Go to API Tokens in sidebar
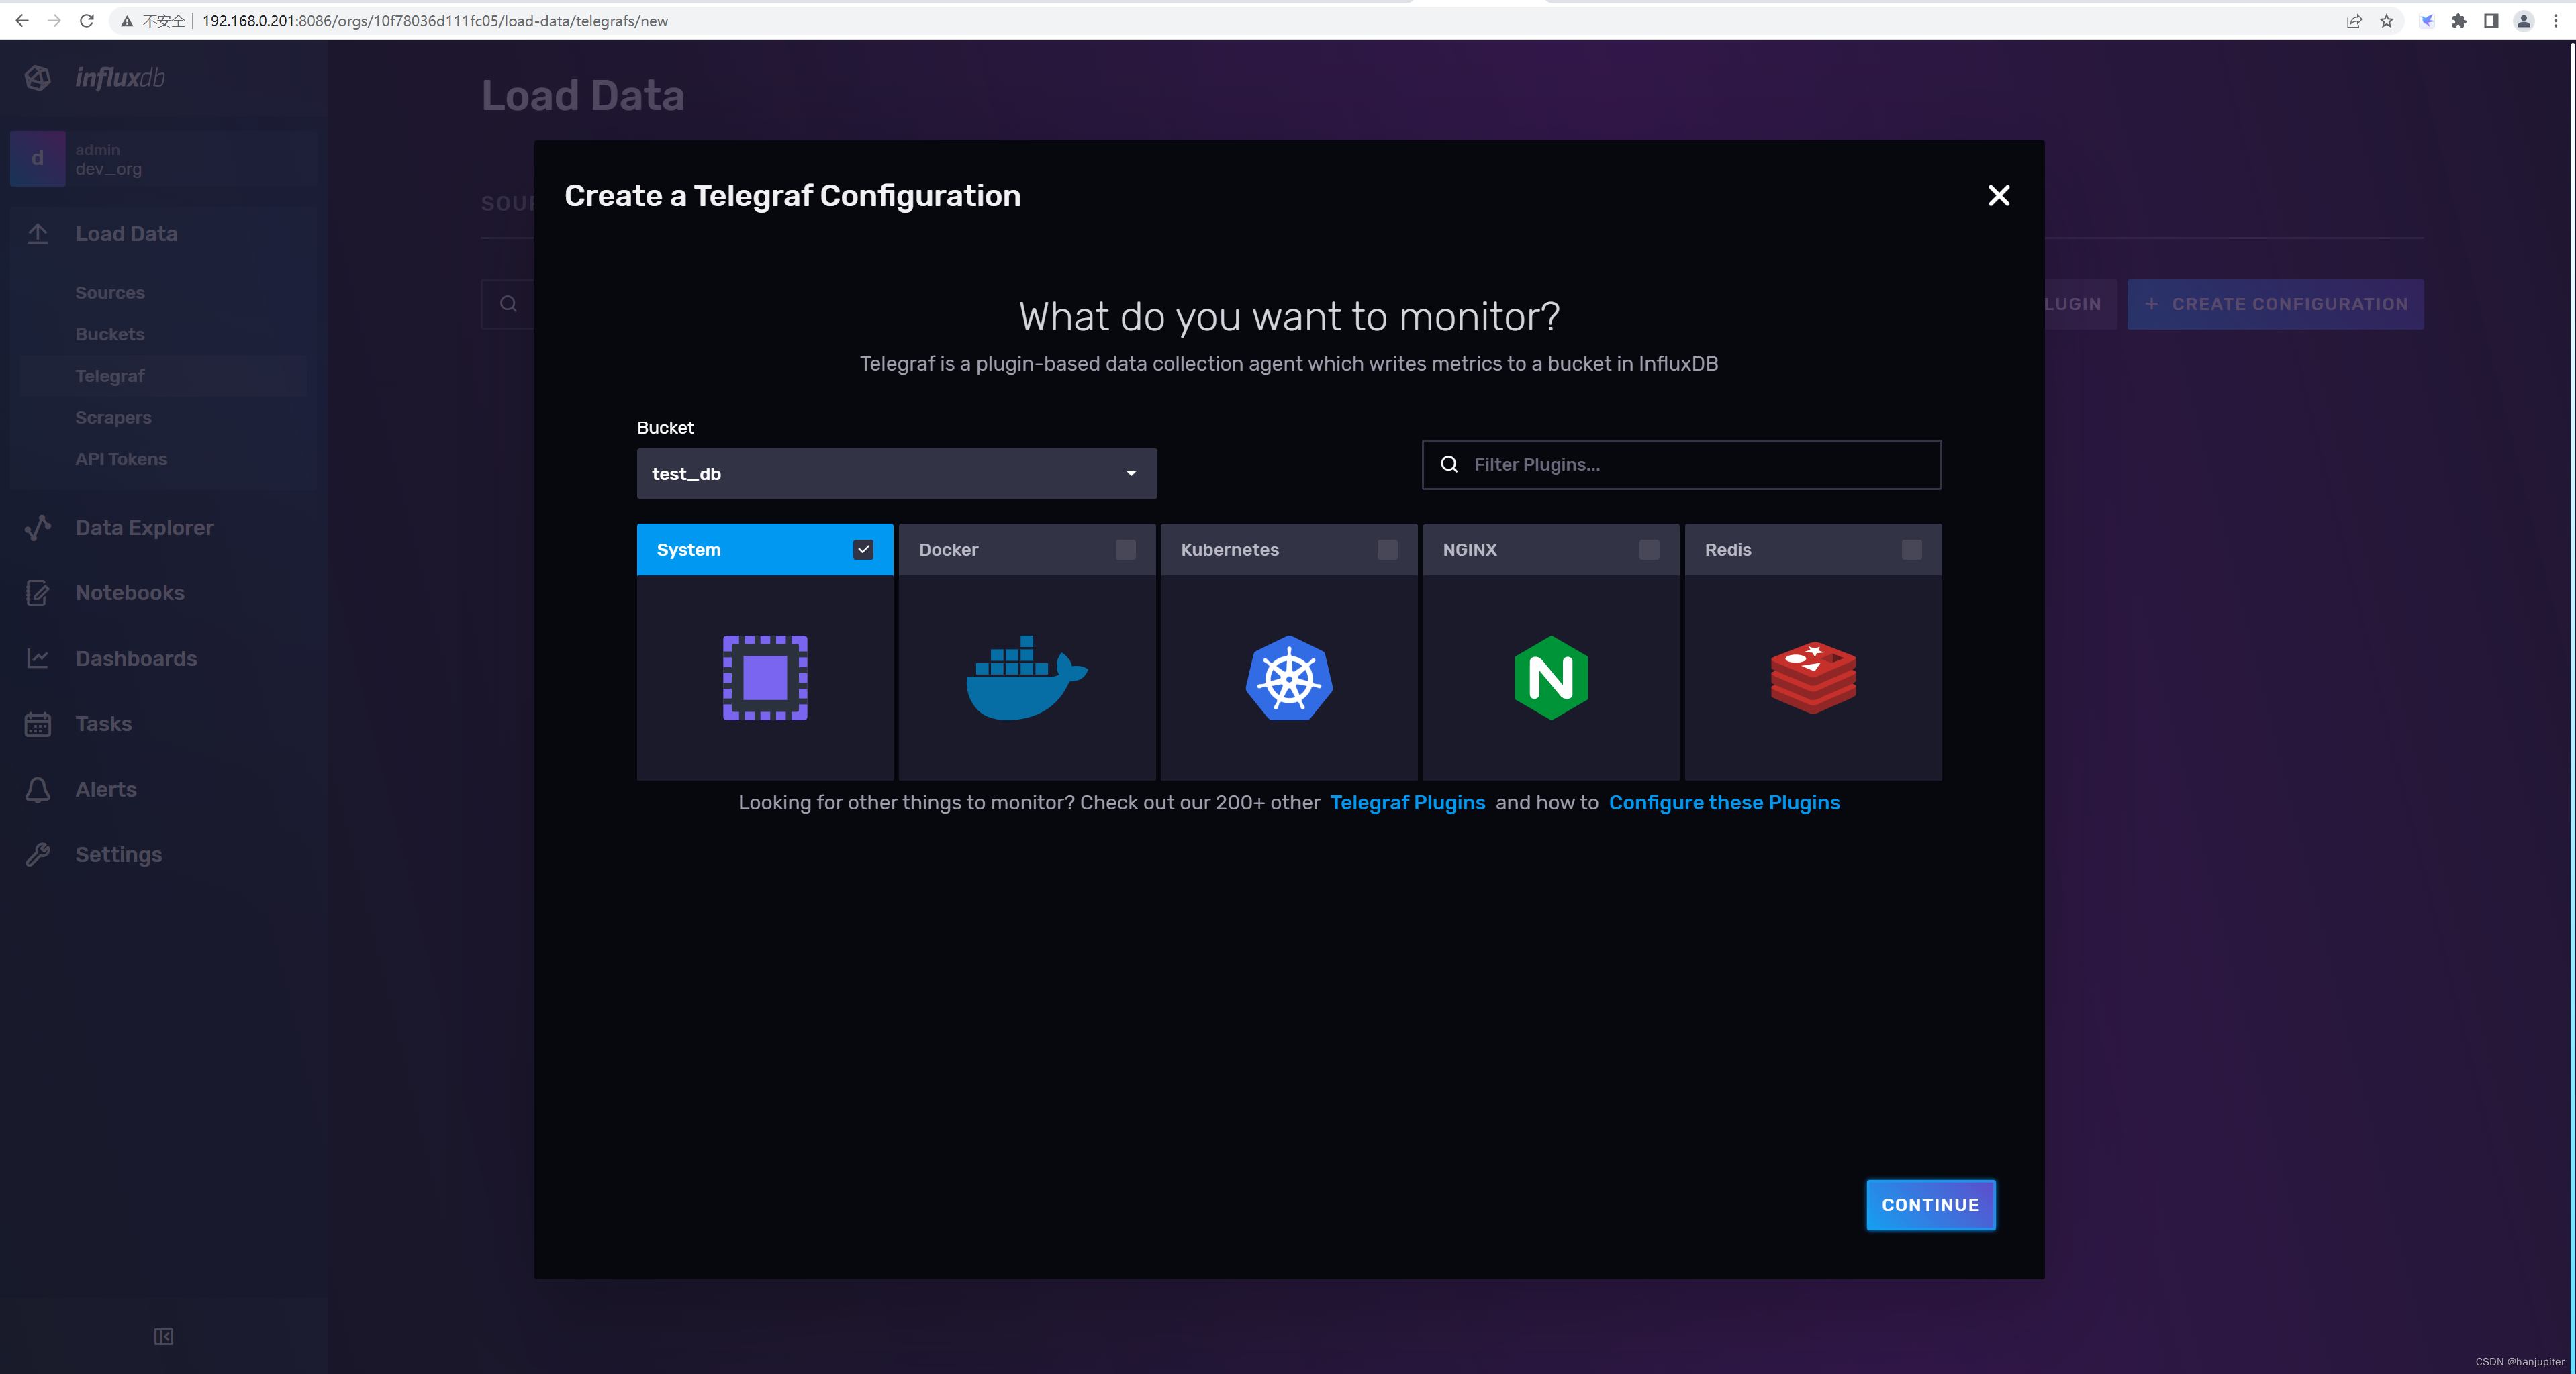2576x1374 pixels. click(x=121, y=459)
